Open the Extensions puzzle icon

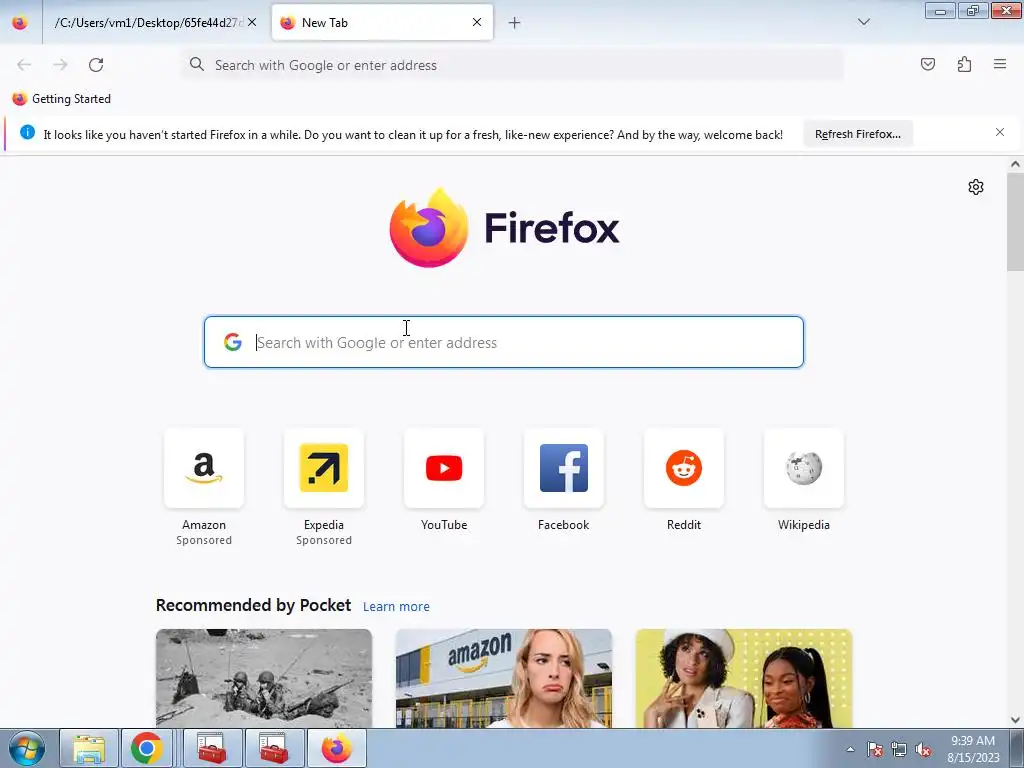pyautogui.click(x=964, y=64)
